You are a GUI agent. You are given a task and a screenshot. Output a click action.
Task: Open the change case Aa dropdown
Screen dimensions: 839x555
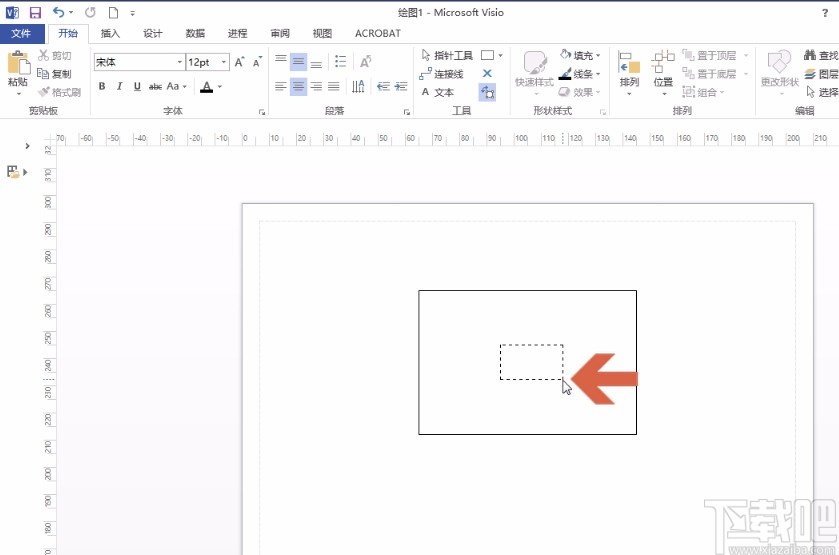pos(177,86)
